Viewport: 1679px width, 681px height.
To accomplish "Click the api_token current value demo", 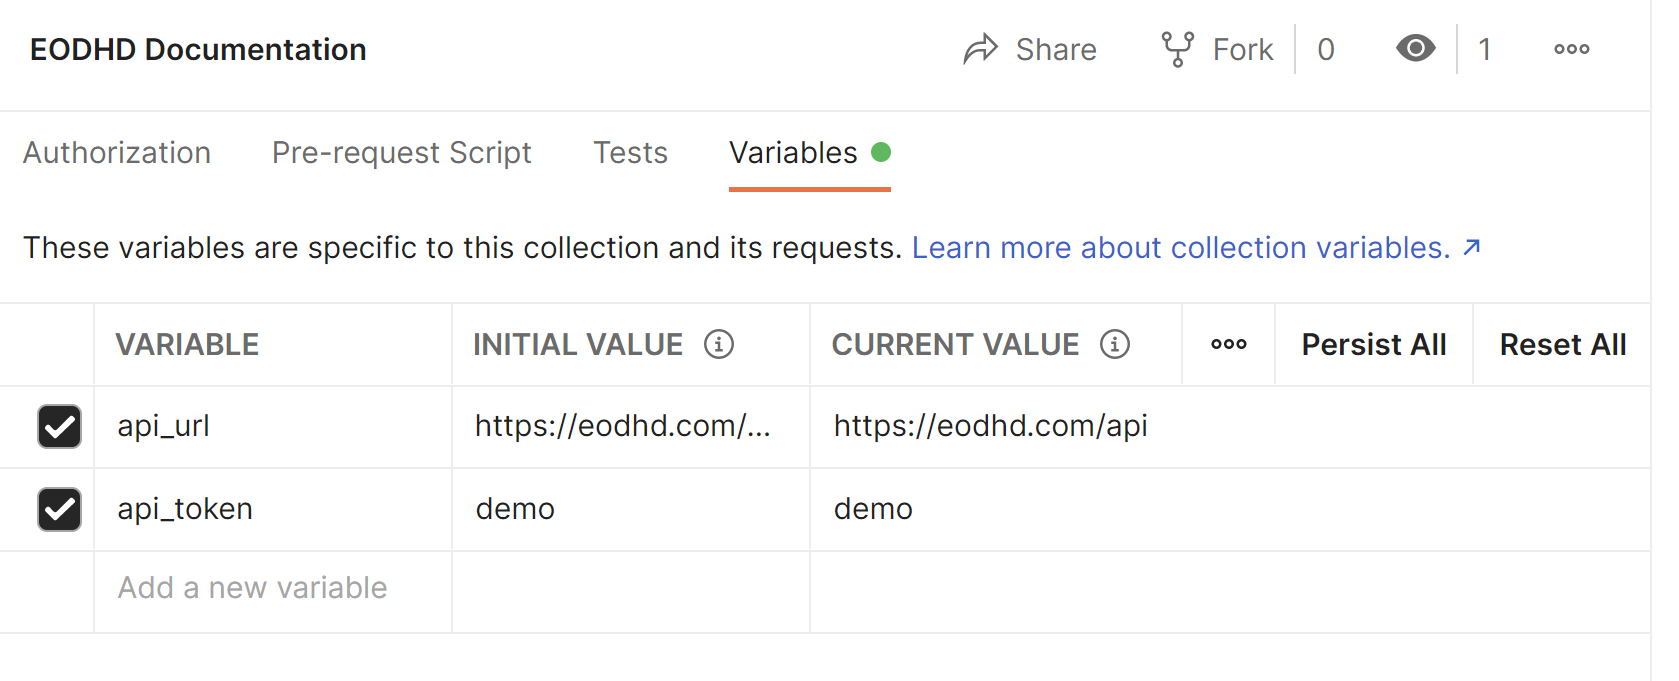I will pyautogui.click(x=873, y=509).
